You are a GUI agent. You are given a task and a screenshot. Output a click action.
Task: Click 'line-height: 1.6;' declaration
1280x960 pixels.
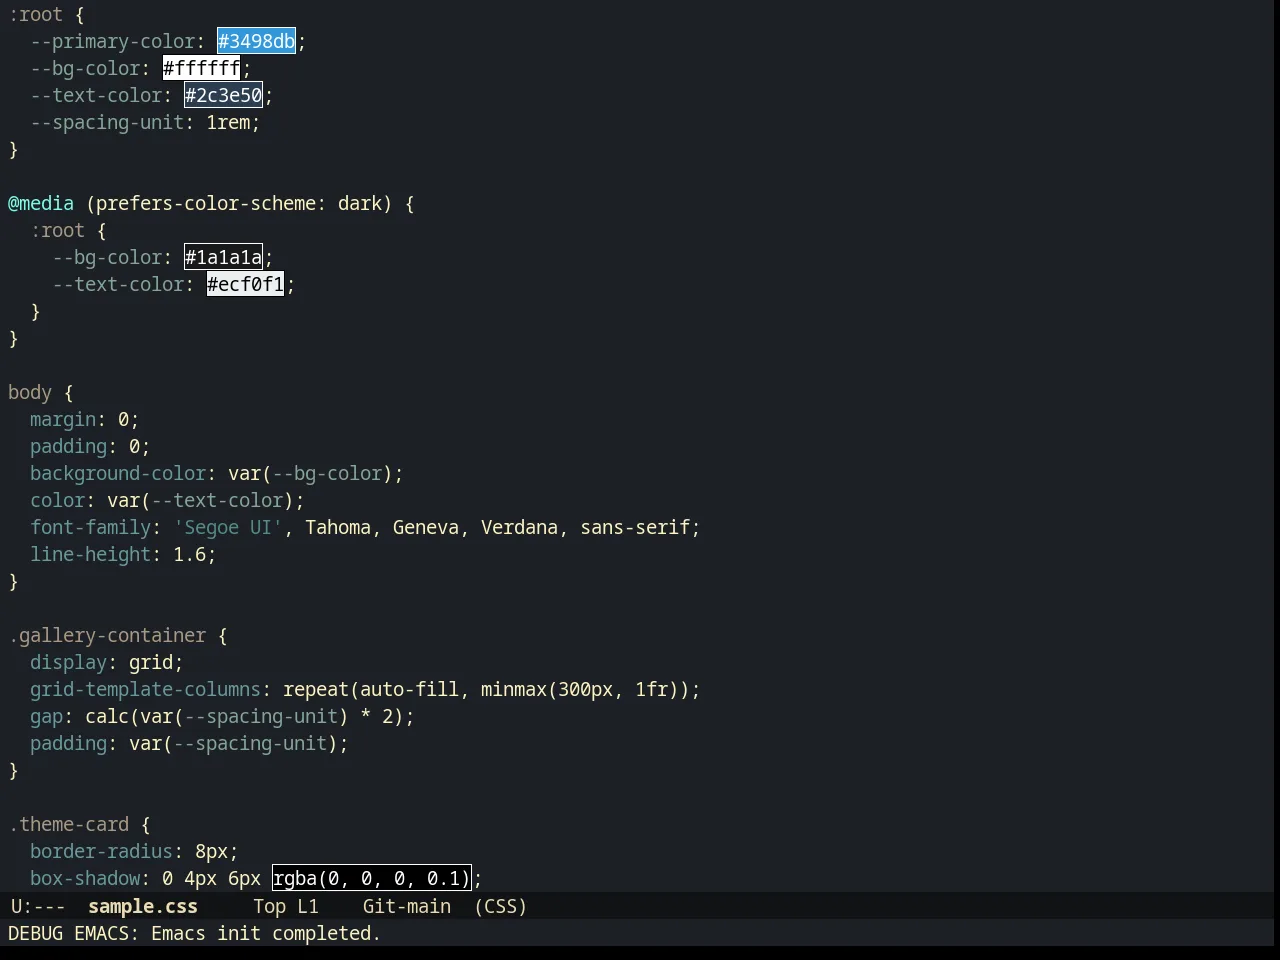coord(123,554)
